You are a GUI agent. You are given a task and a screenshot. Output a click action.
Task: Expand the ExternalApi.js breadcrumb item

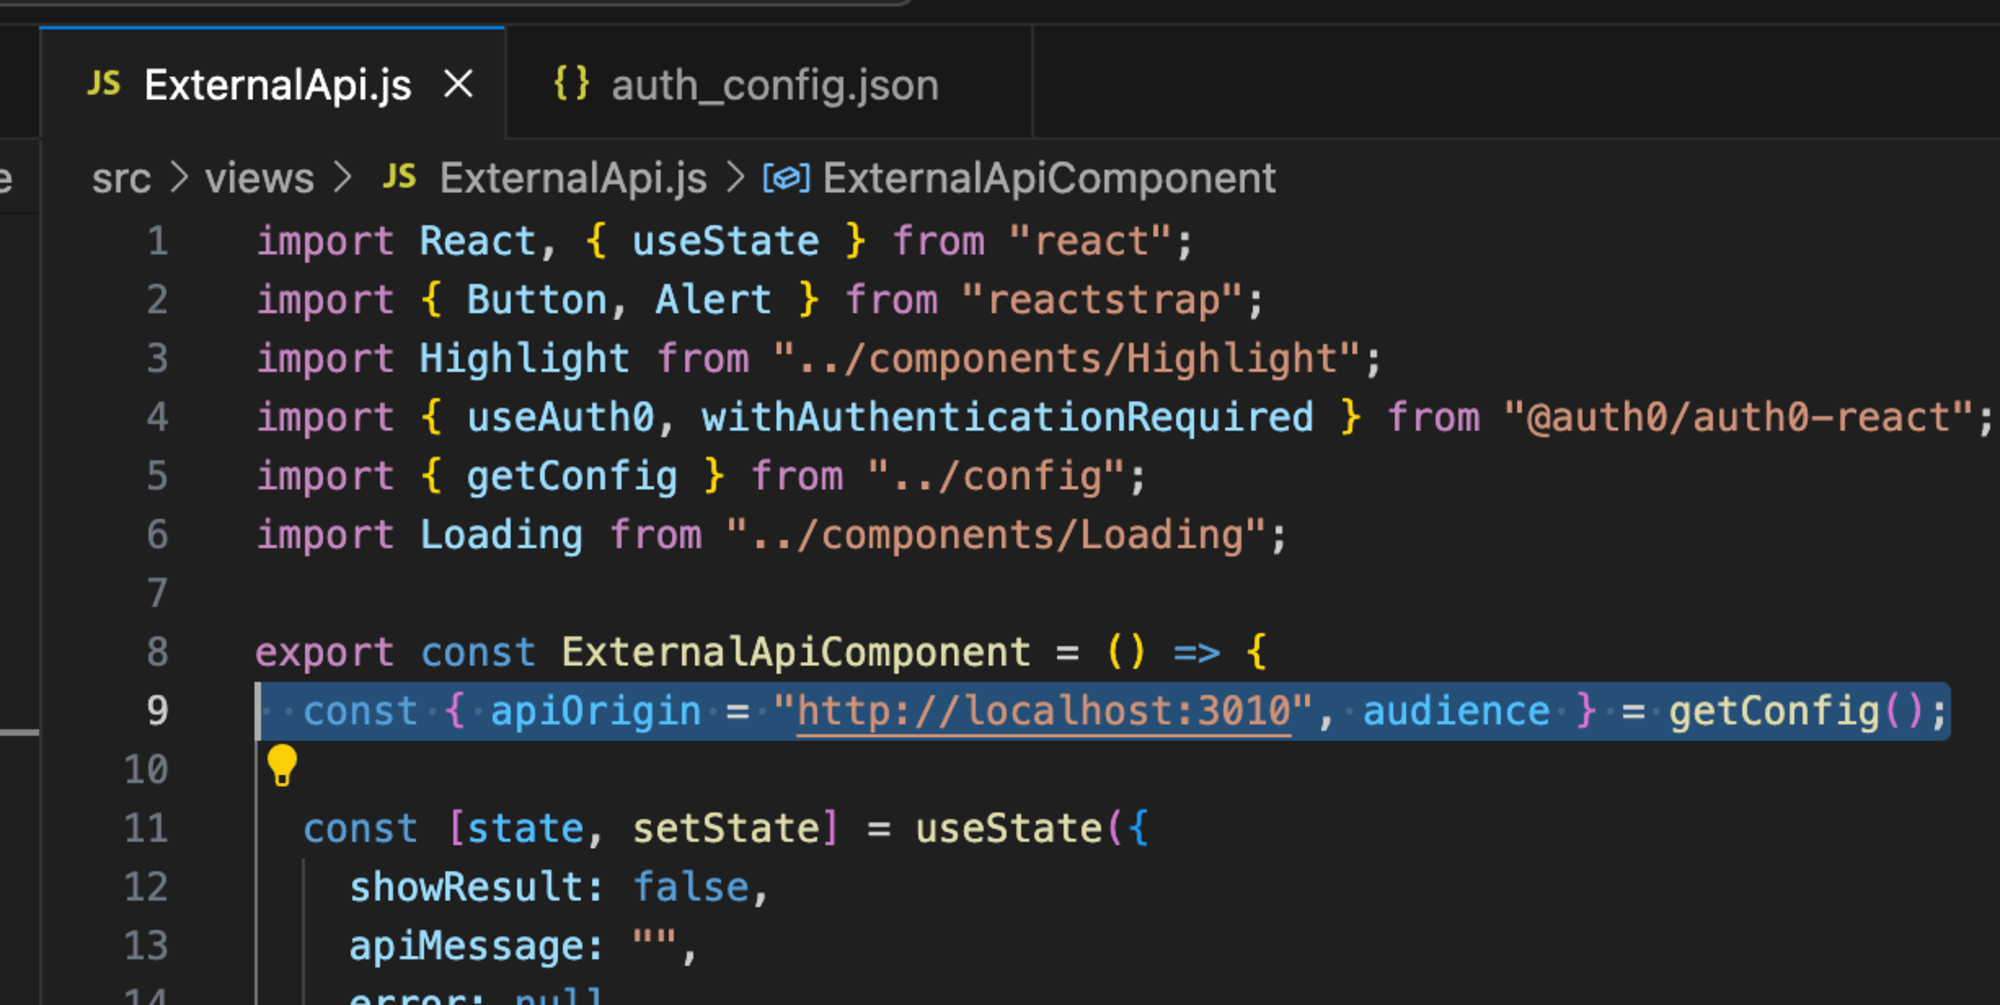click(573, 178)
